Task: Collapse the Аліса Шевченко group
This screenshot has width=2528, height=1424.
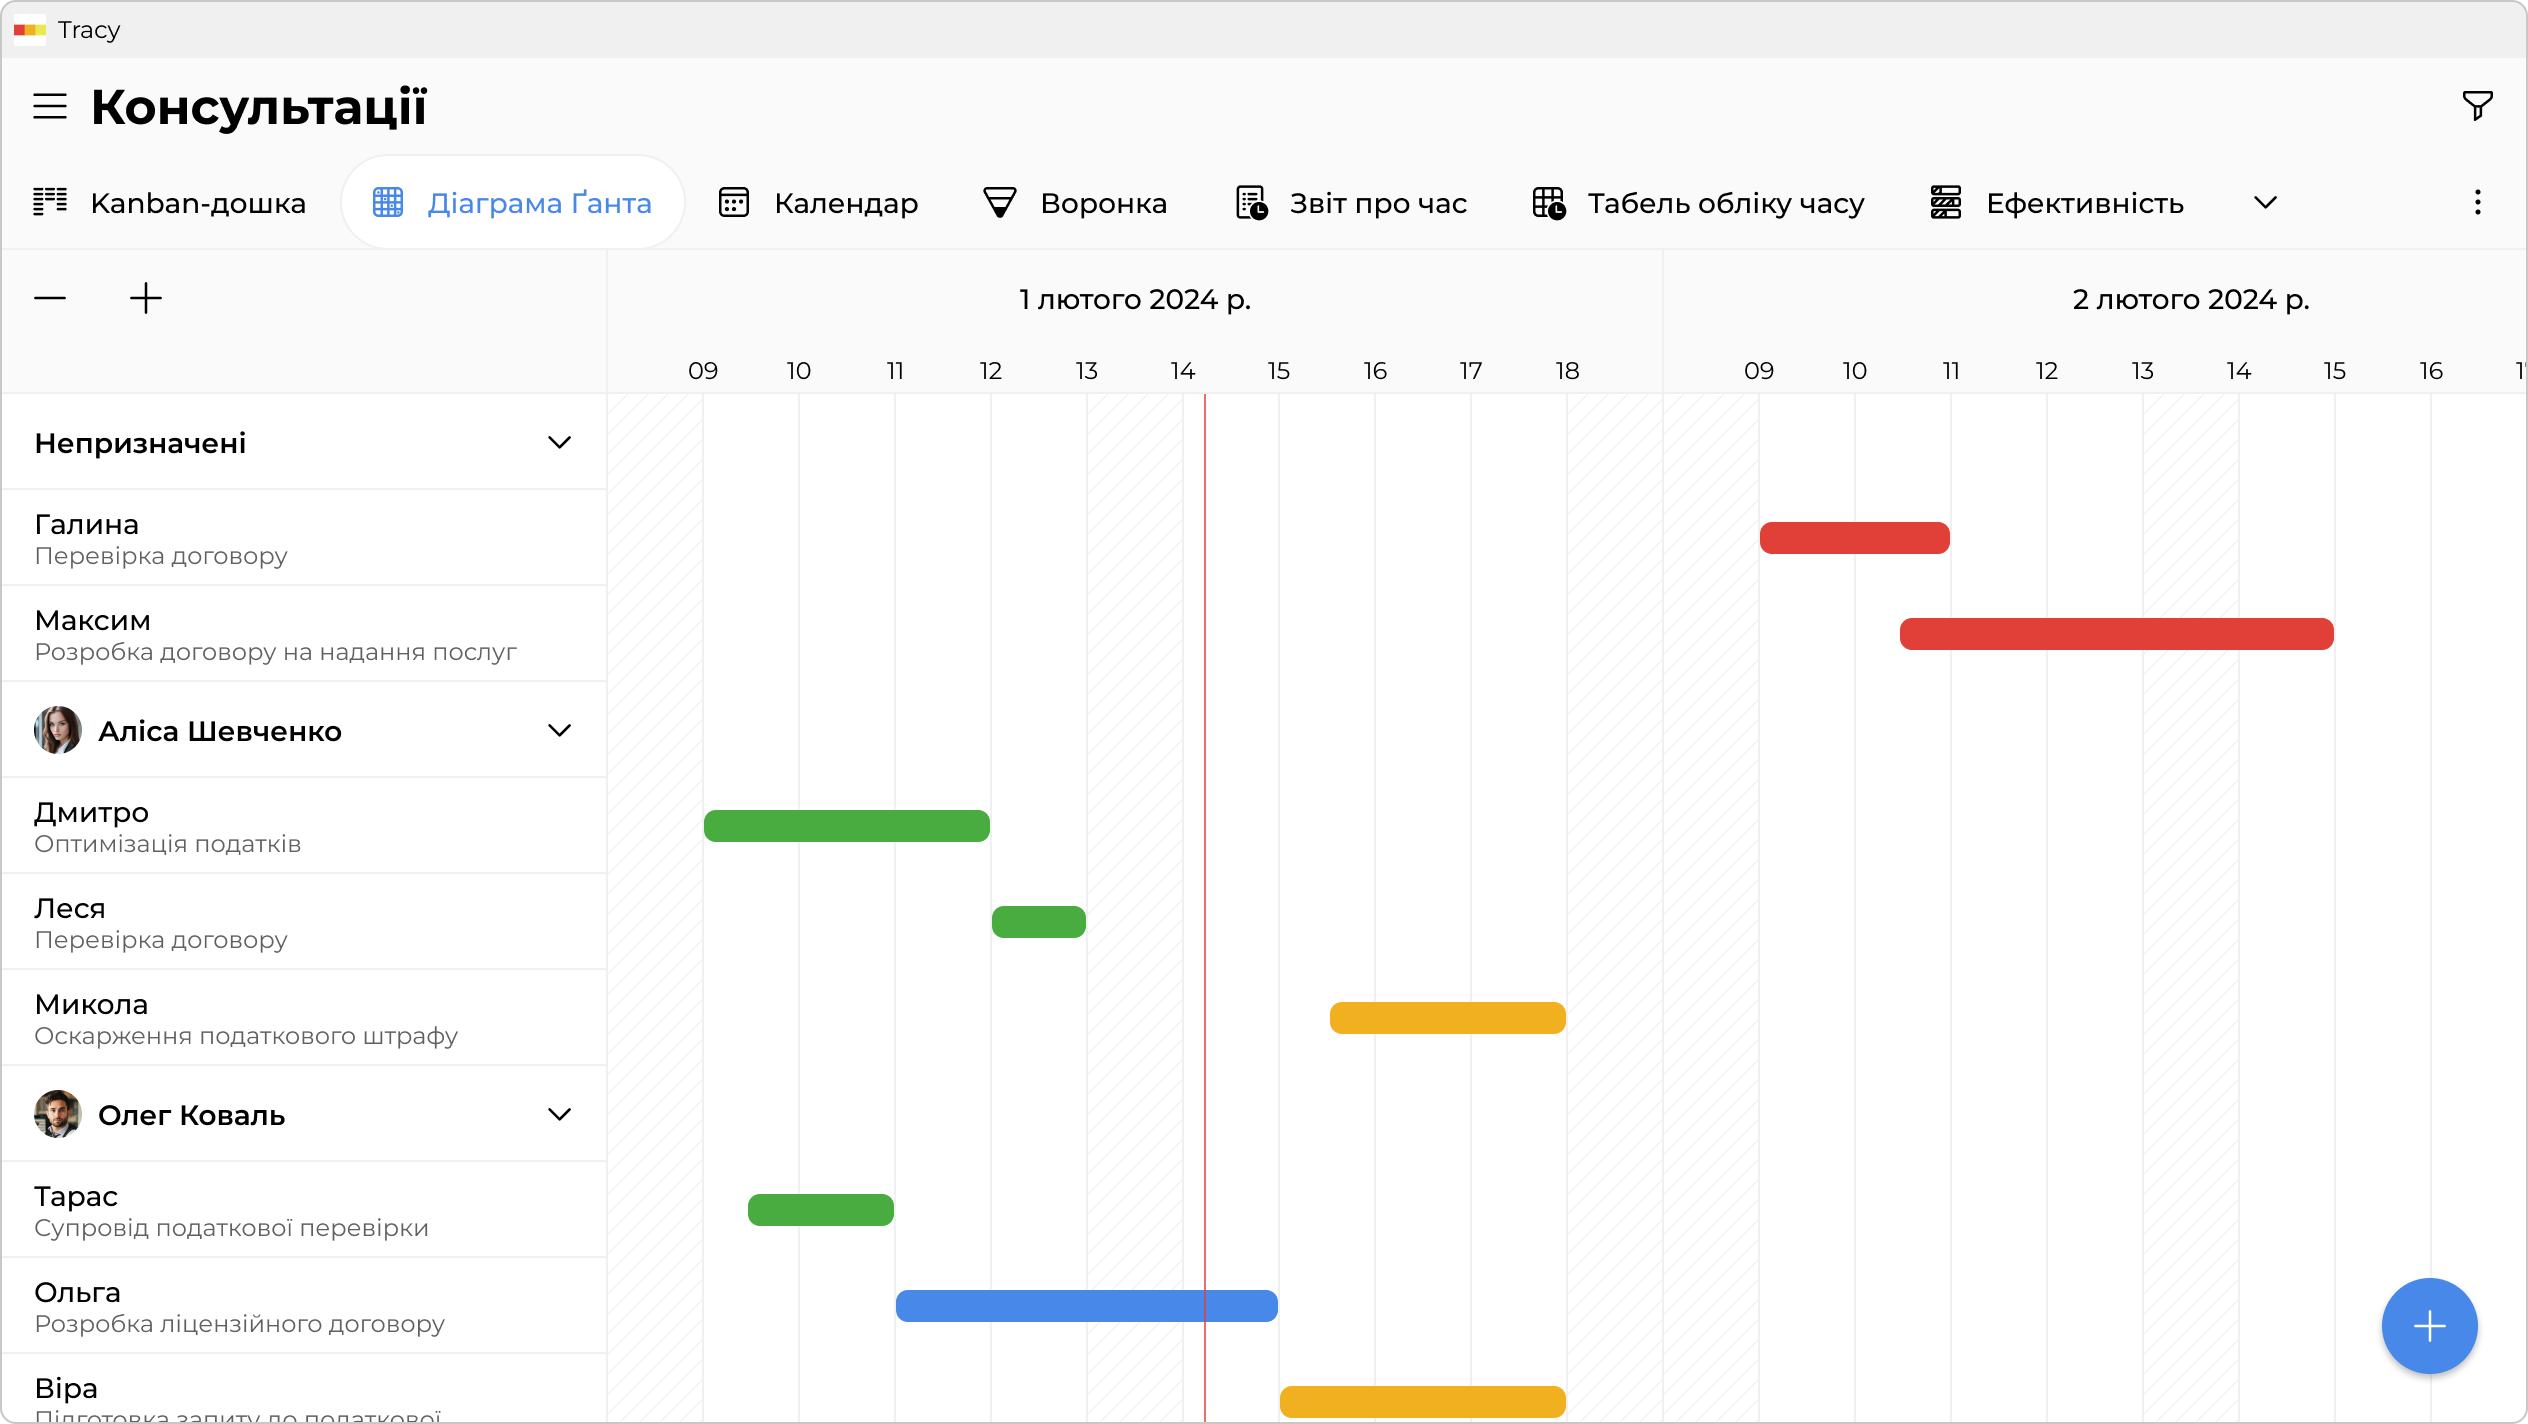Action: (559, 730)
